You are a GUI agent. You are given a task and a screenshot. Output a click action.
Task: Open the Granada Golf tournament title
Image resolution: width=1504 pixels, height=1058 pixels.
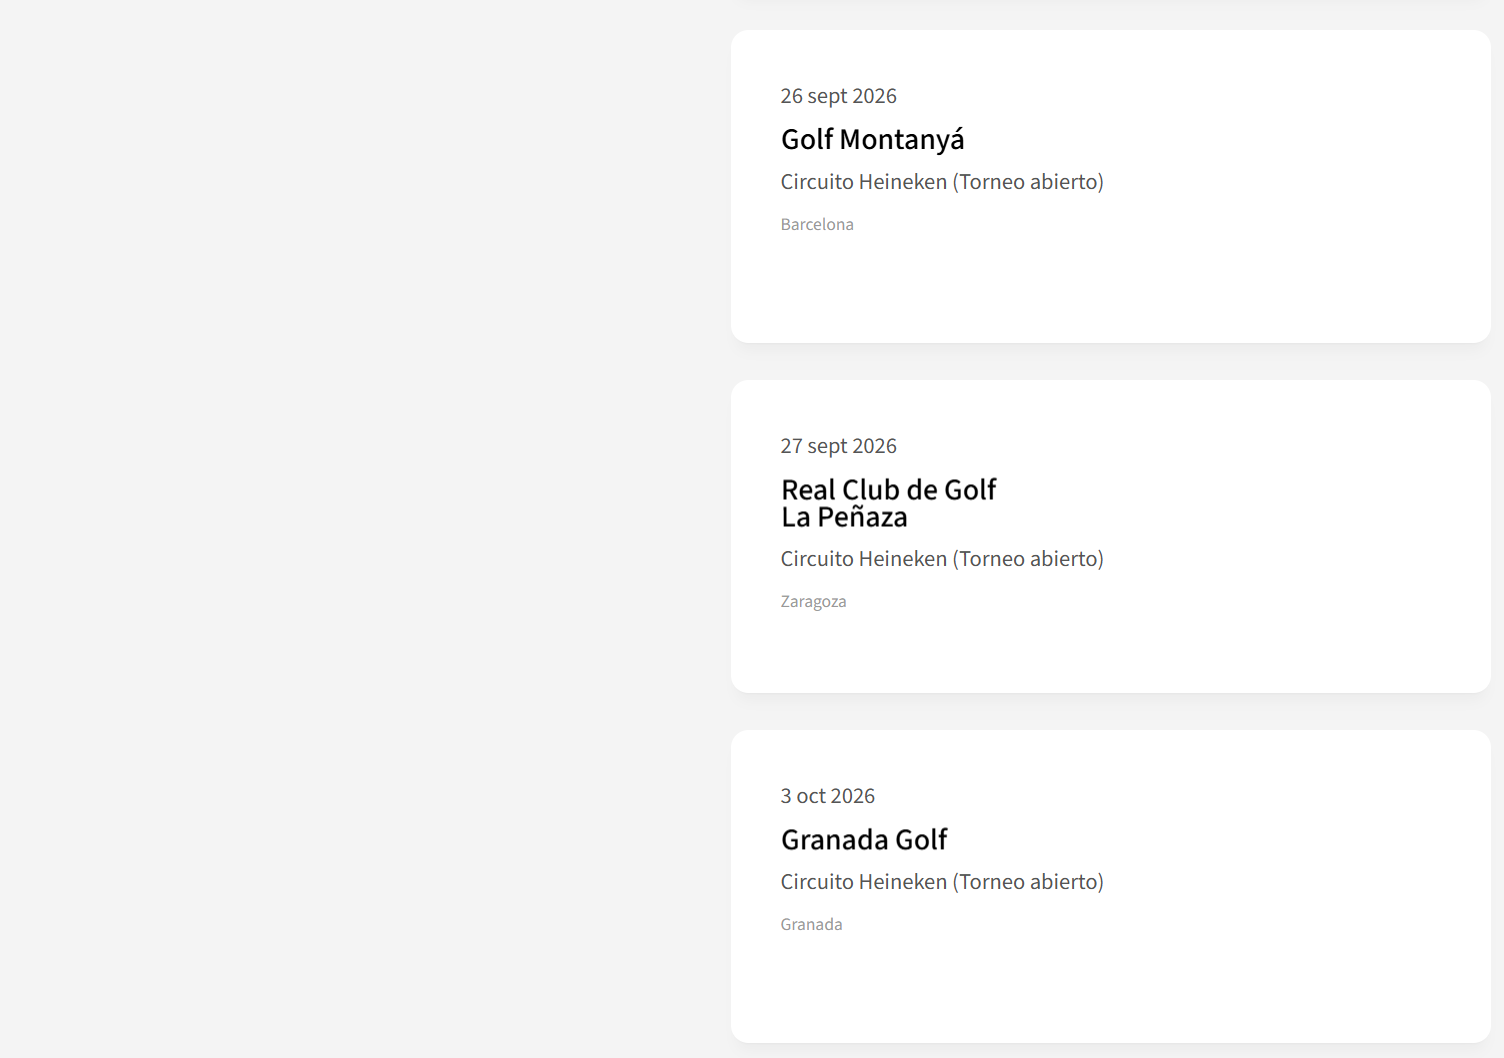click(x=863, y=840)
